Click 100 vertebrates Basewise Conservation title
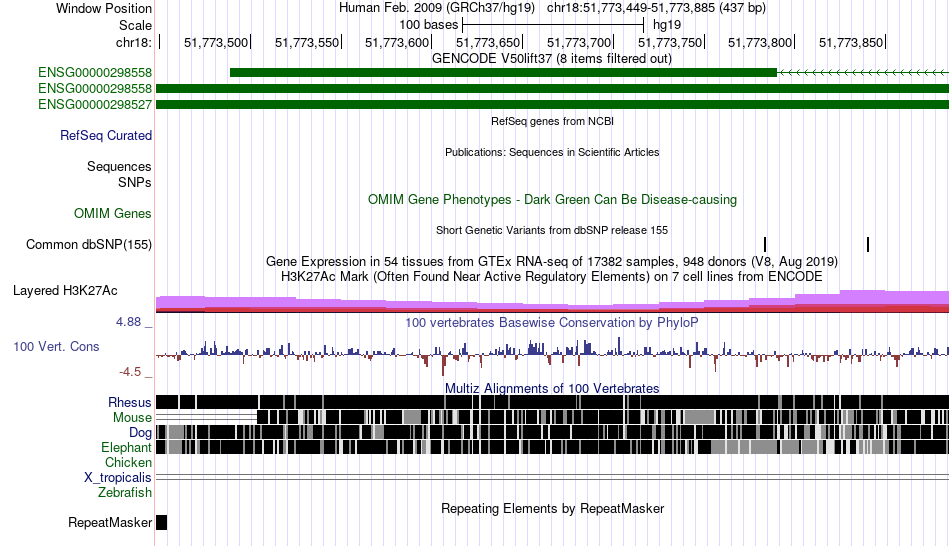The width and height of the screenshot is (950, 546). (x=552, y=322)
